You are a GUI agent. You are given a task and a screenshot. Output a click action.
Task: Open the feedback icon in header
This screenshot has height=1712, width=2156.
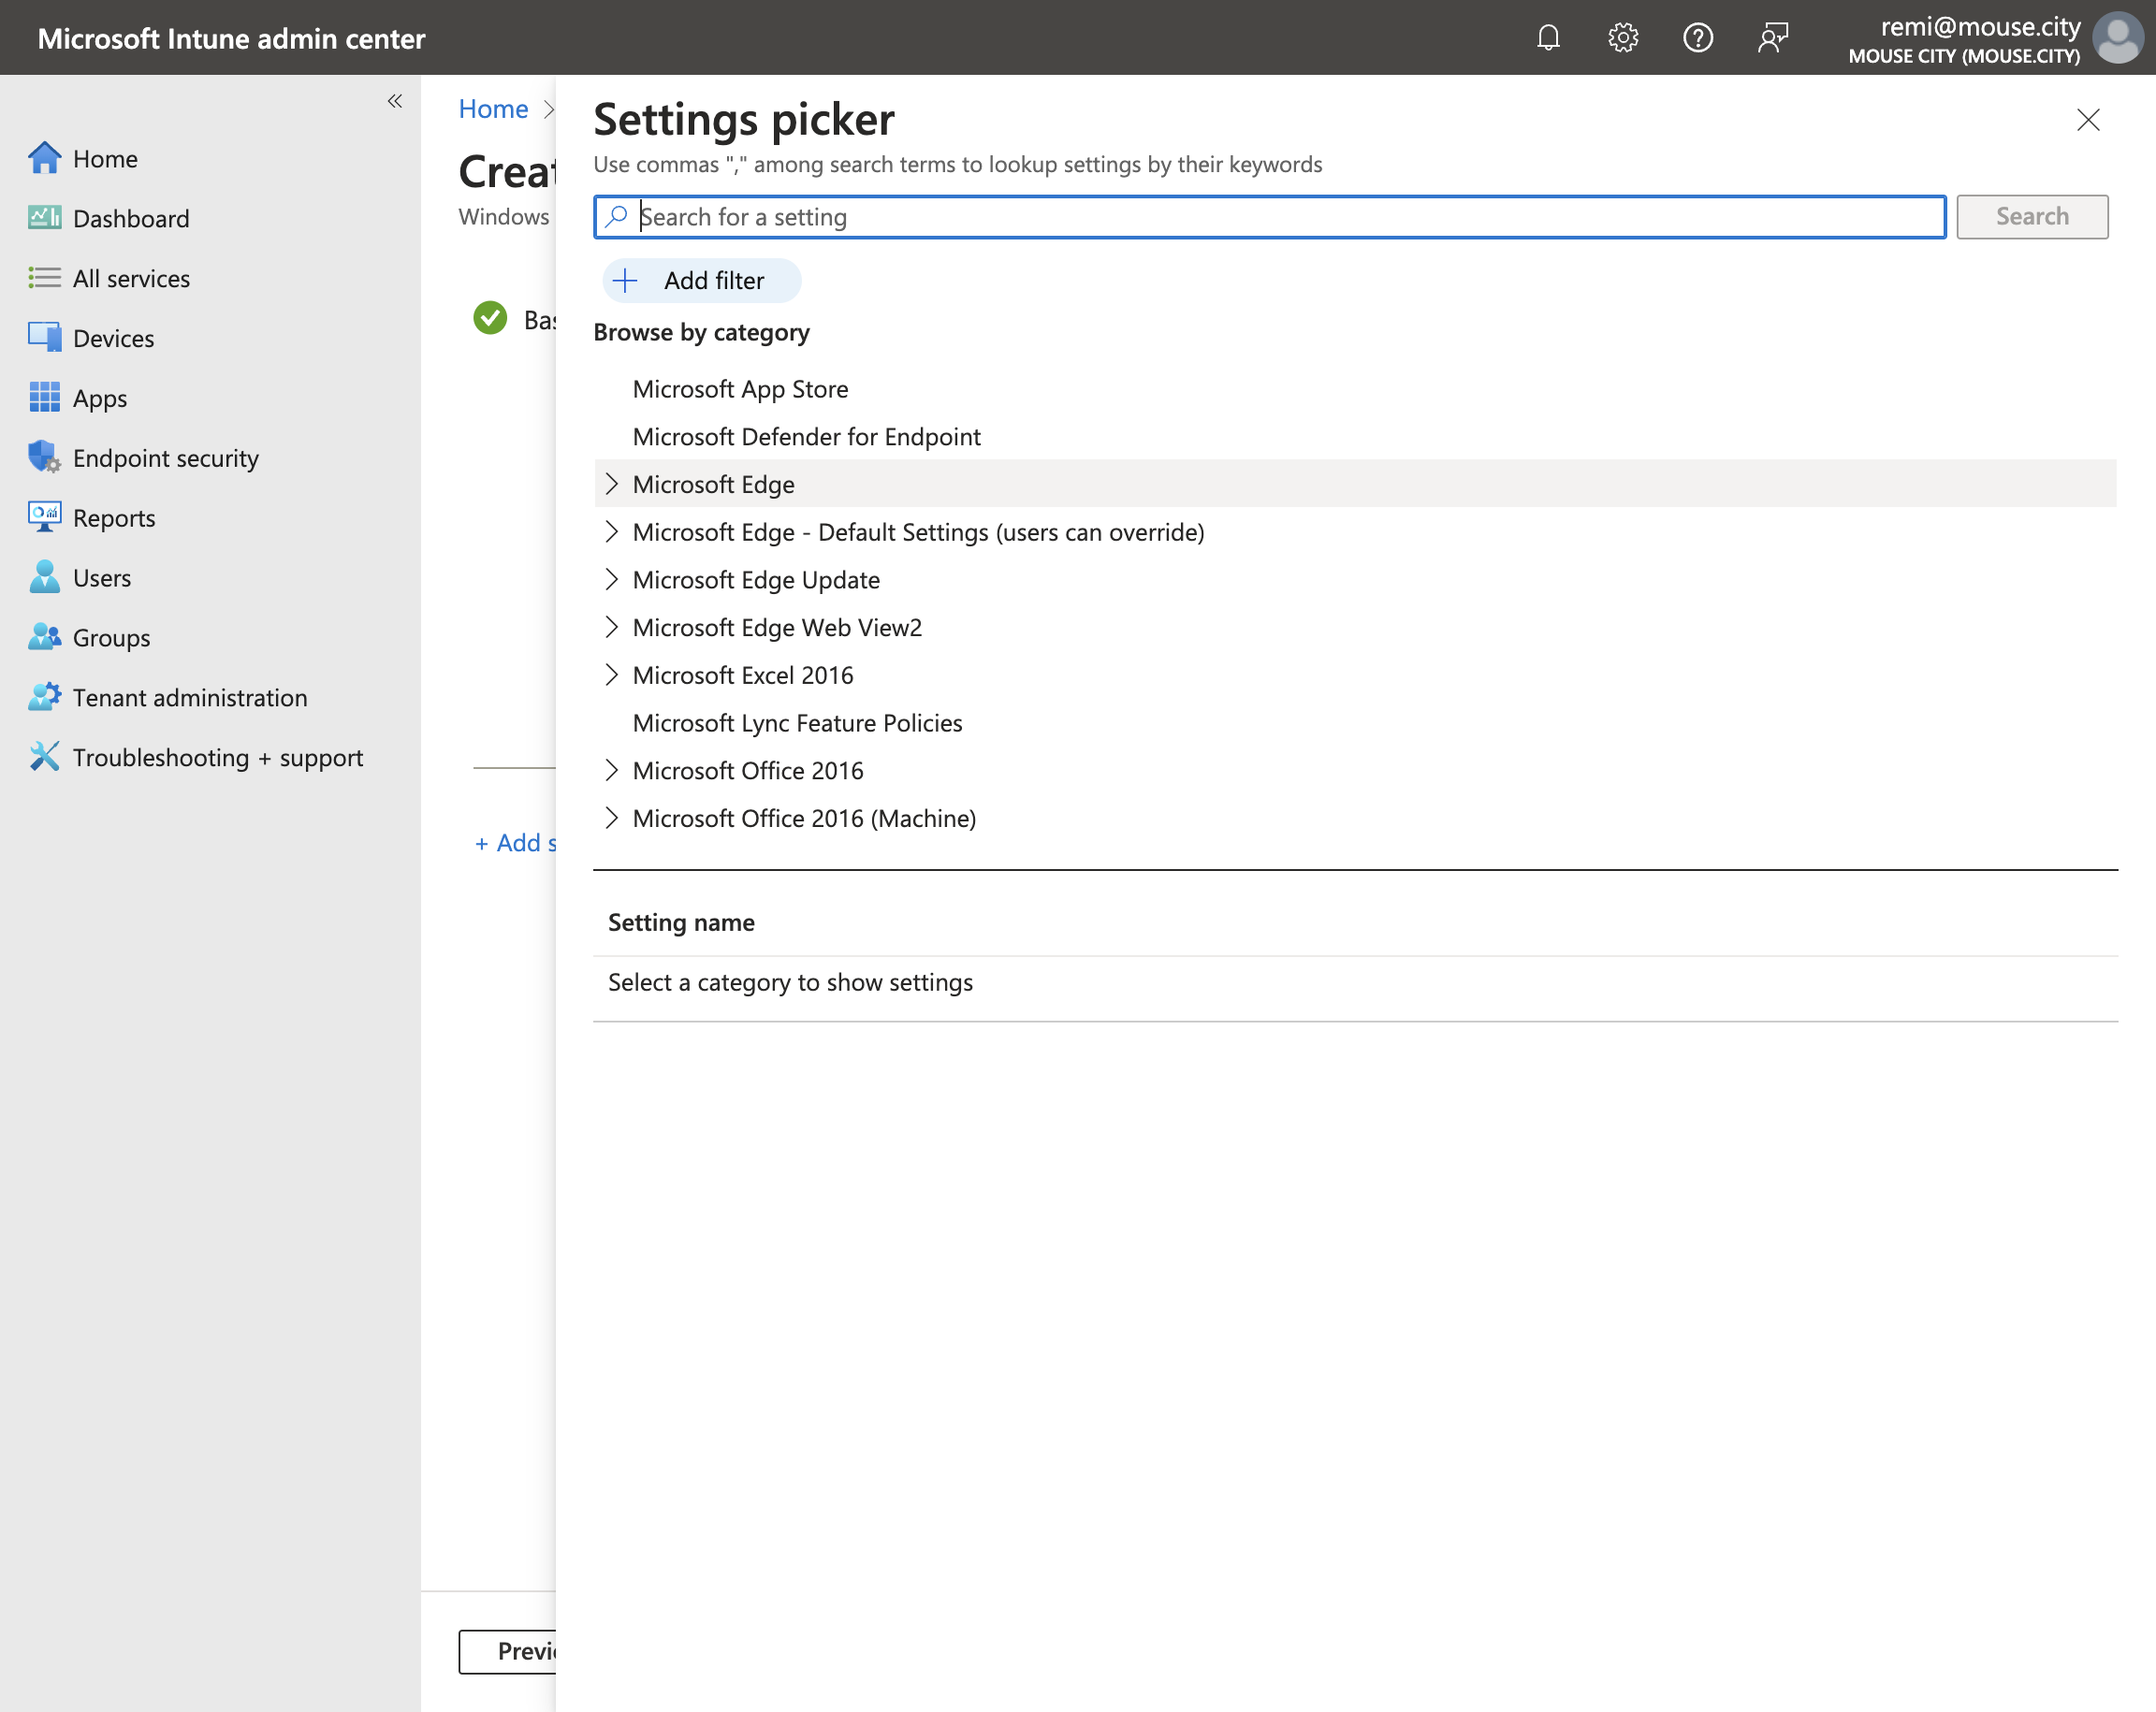tap(1773, 38)
